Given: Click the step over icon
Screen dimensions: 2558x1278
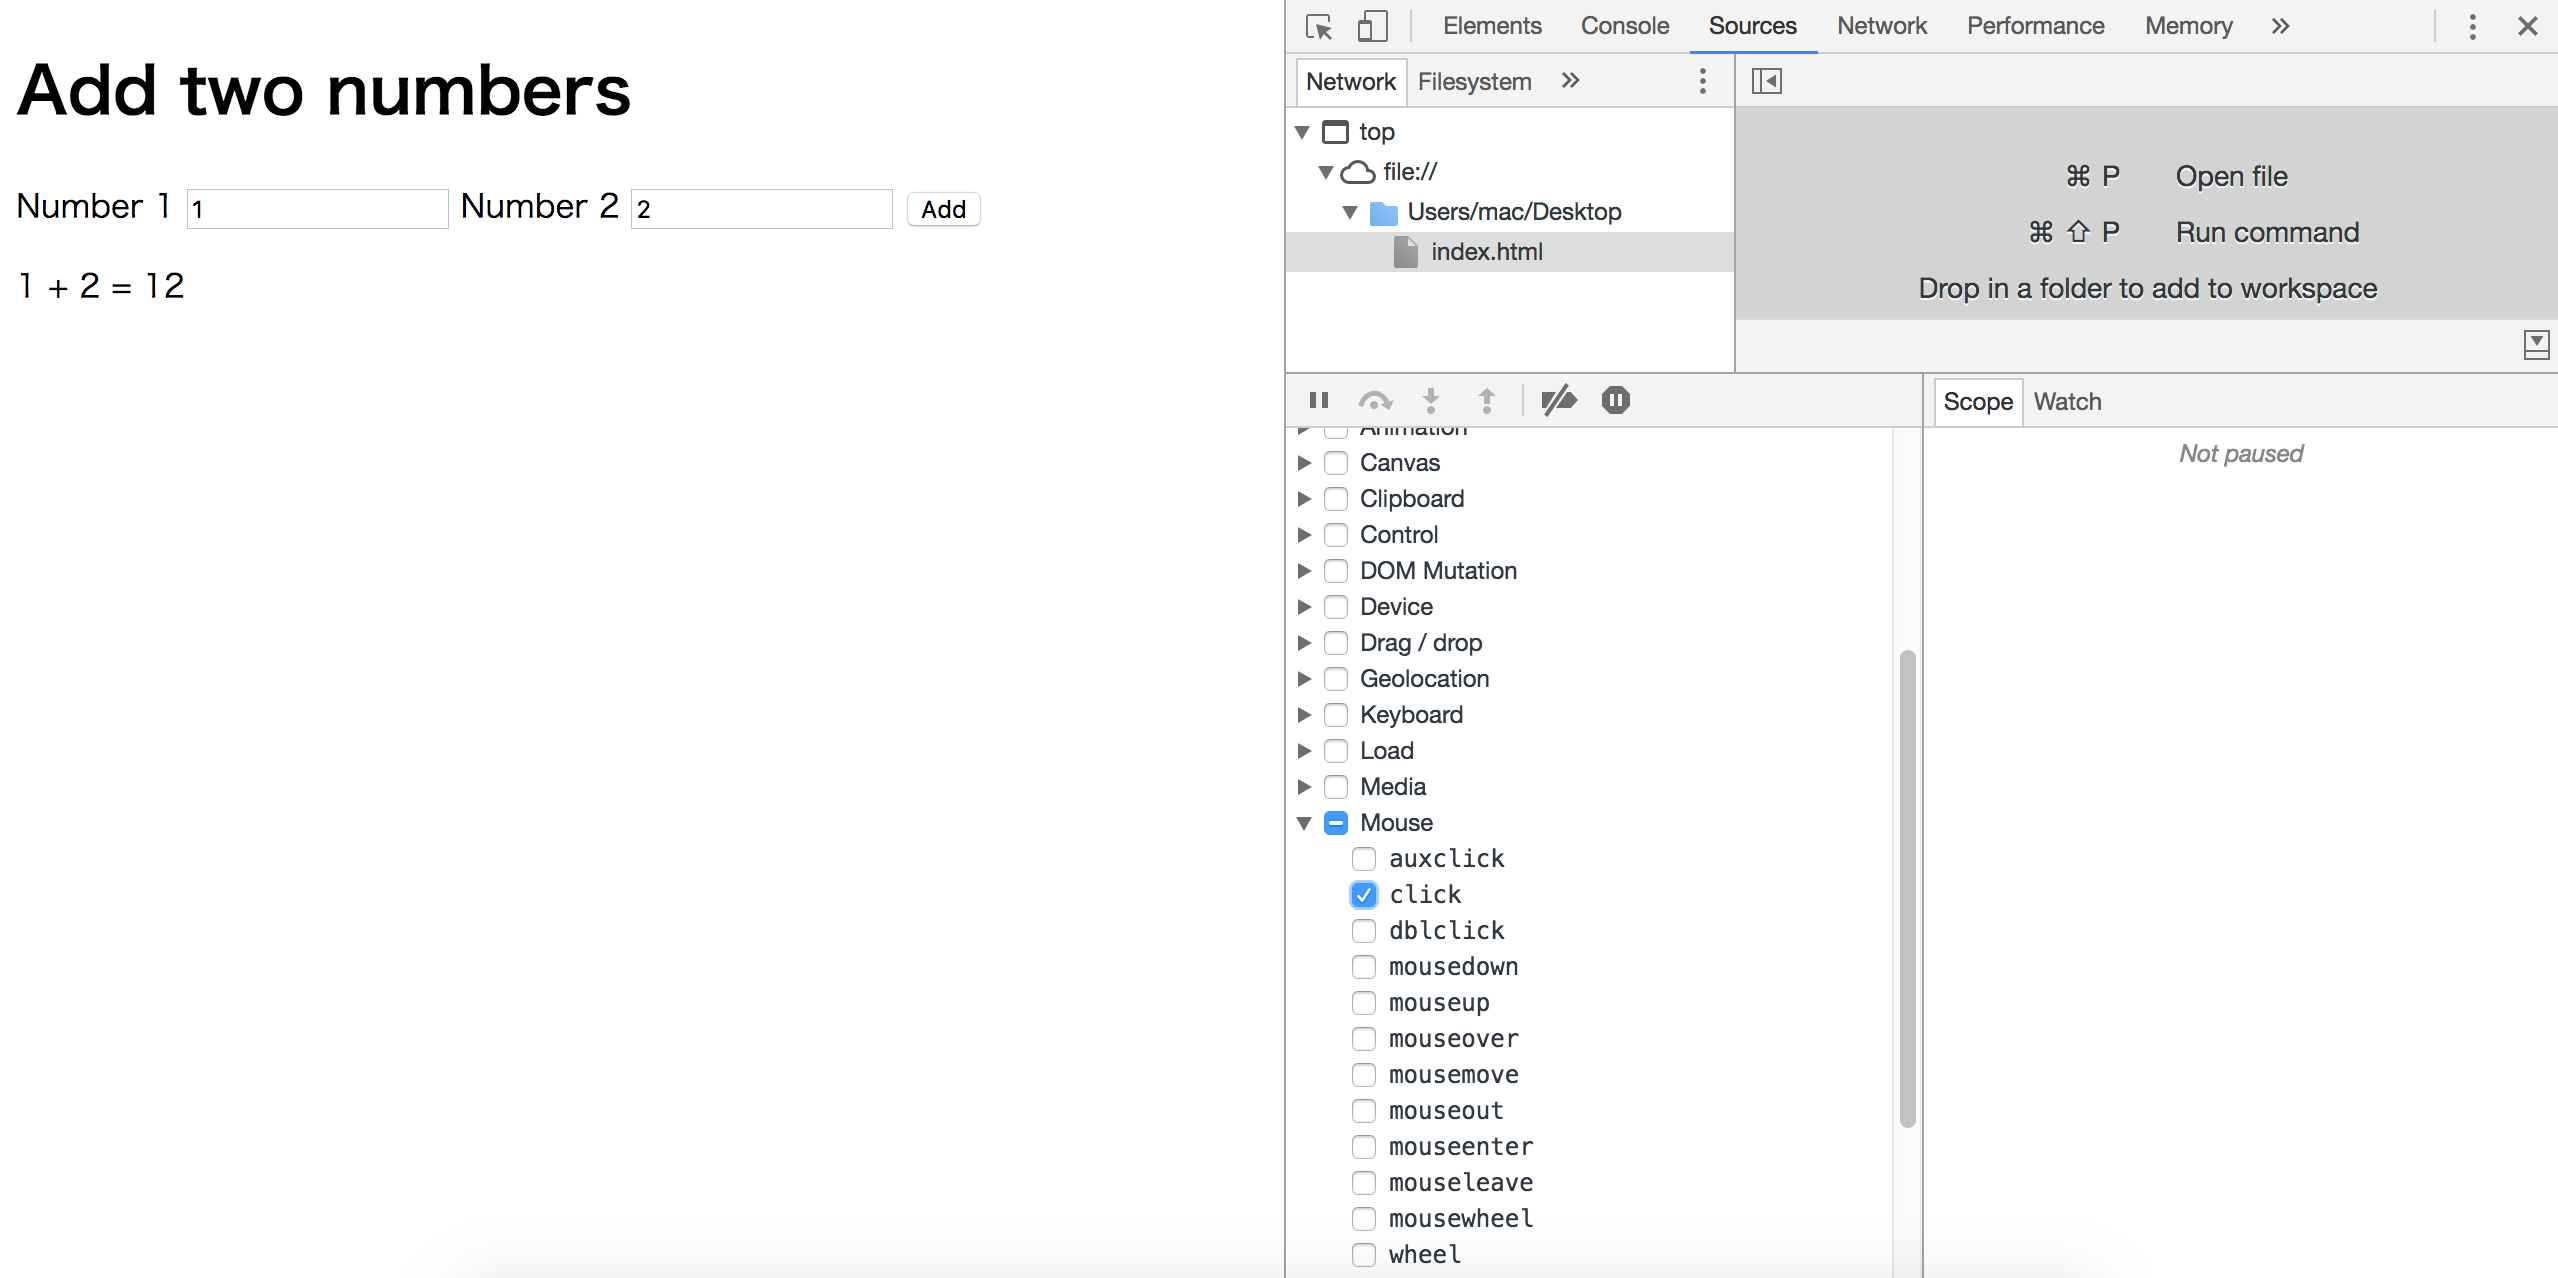Looking at the screenshot, I should [1375, 401].
